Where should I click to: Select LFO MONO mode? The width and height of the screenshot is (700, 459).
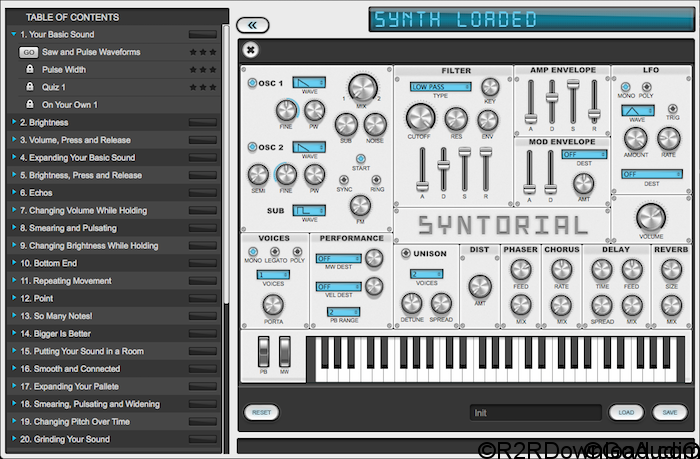tap(625, 87)
